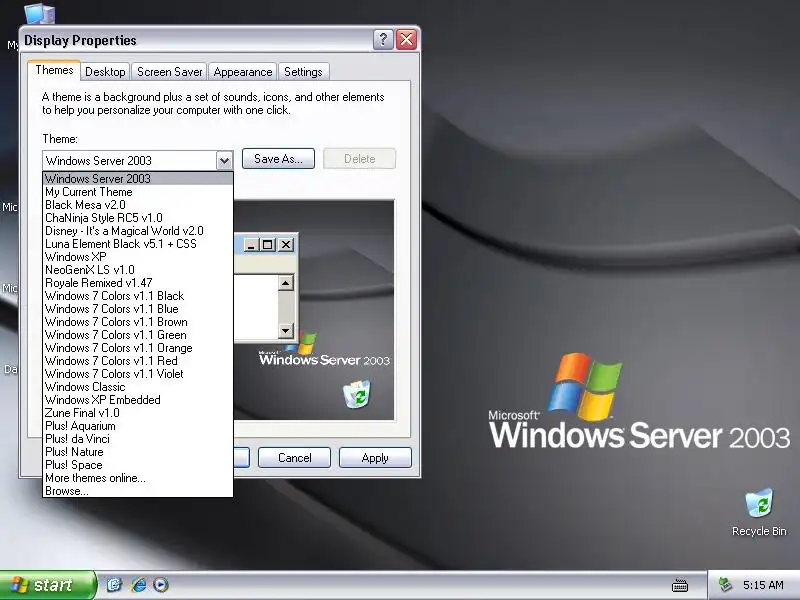This screenshot has width=800, height=600.
Task: Open the Start menu
Action: pyautogui.click(x=47, y=585)
